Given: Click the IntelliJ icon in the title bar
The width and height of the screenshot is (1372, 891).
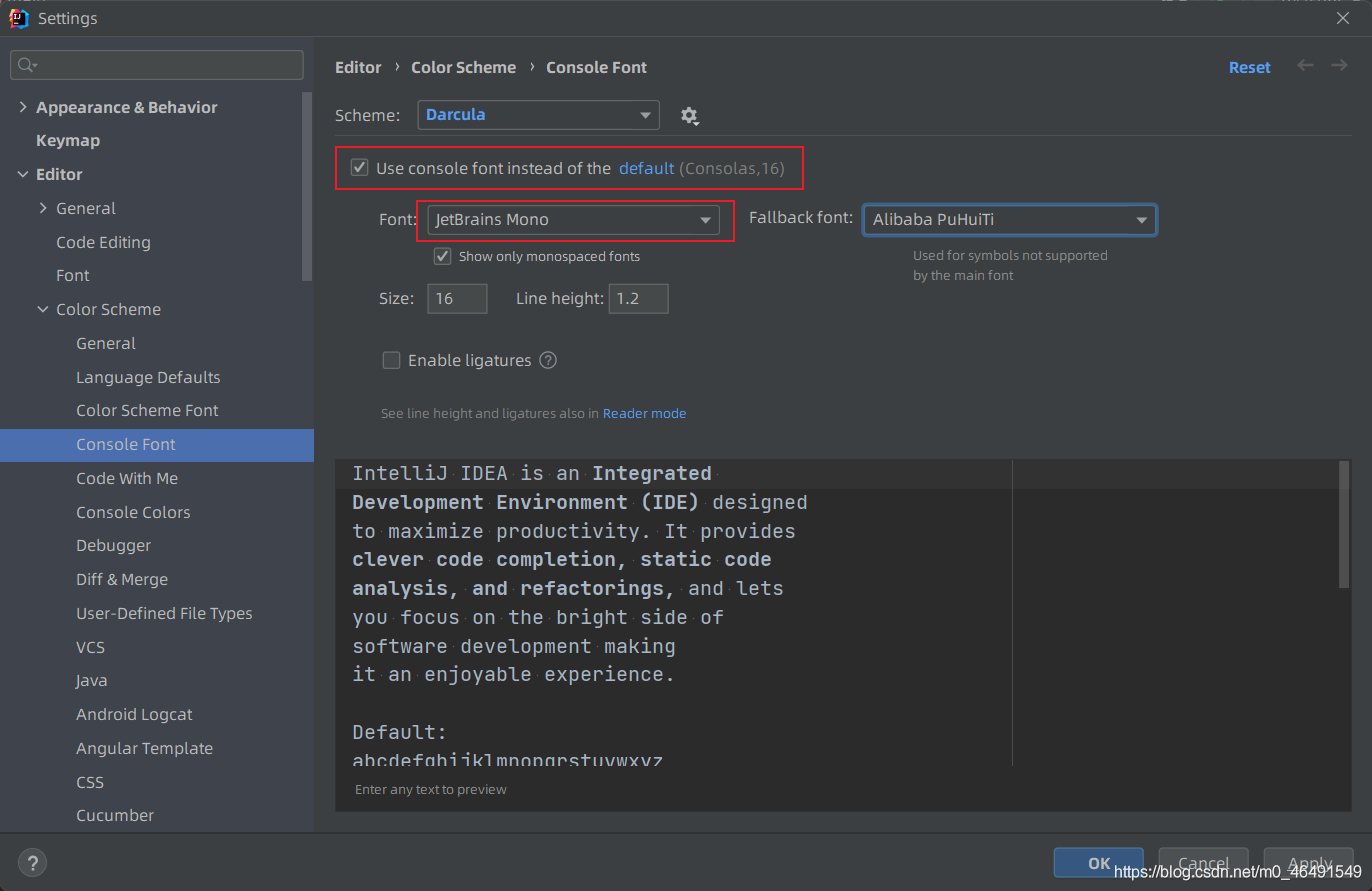Looking at the screenshot, I should pos(19,18).
